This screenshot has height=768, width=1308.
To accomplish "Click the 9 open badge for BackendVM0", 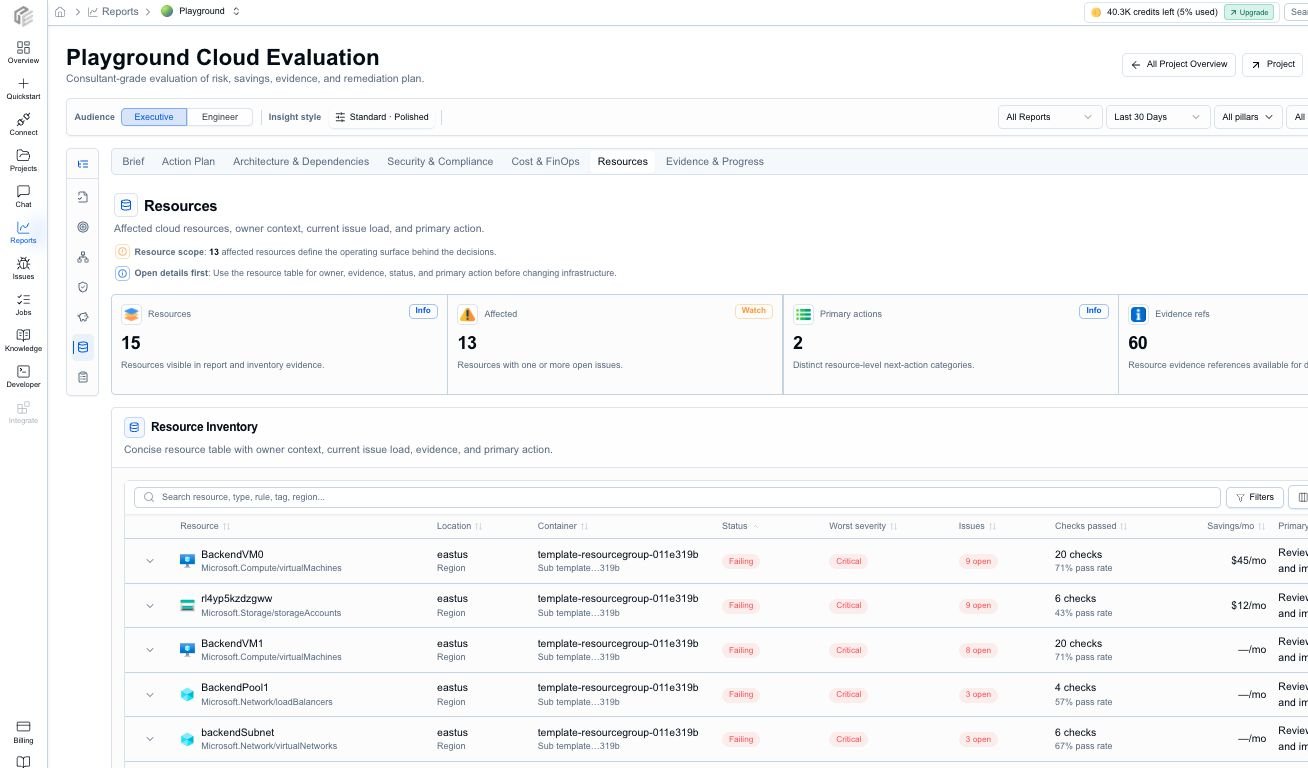I will 977,561.
